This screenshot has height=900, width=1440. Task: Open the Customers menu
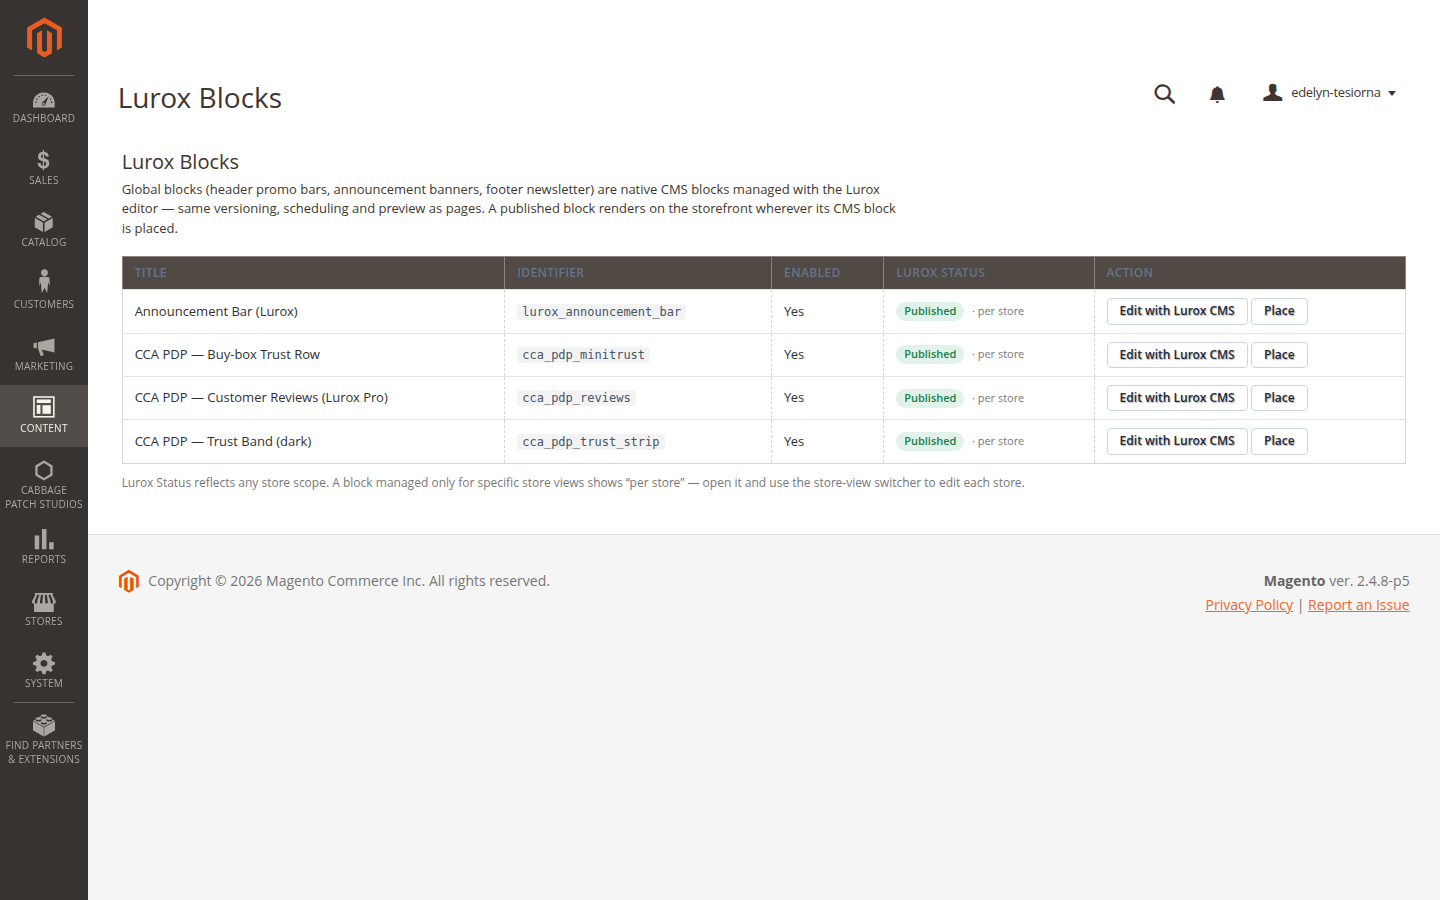44,292
